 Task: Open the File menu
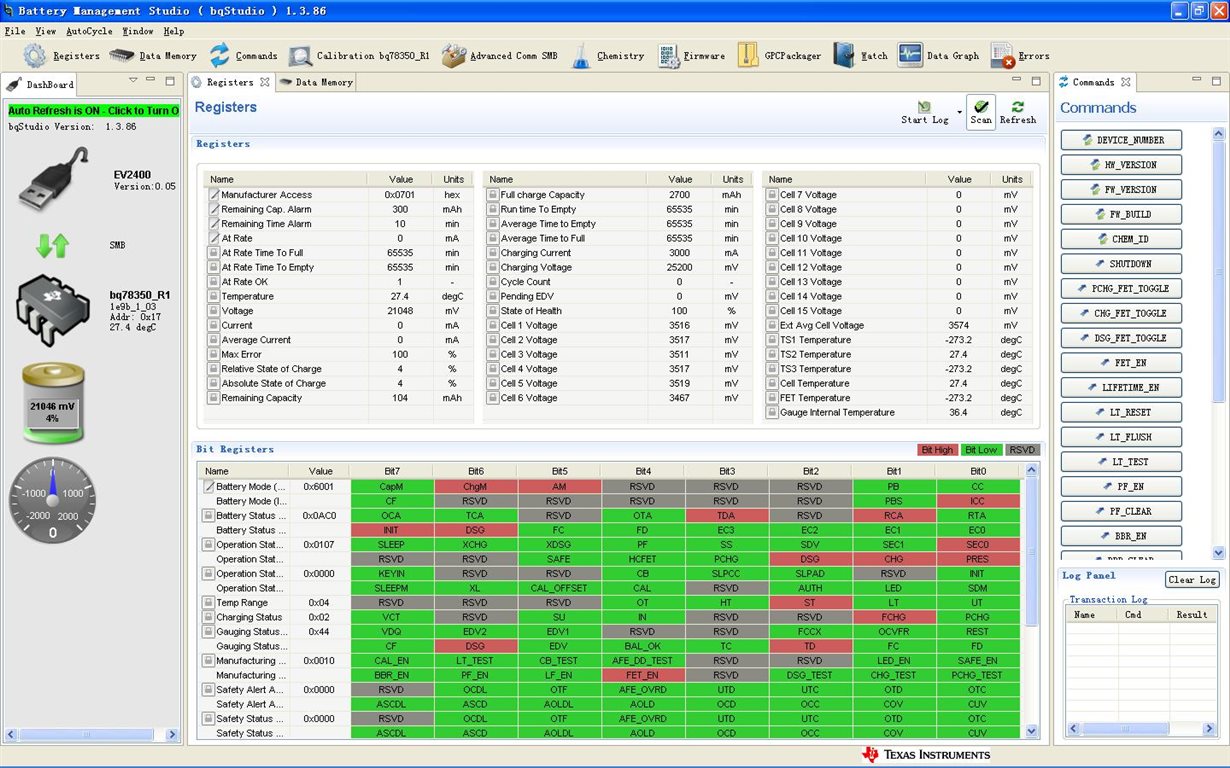pos(15,31)
